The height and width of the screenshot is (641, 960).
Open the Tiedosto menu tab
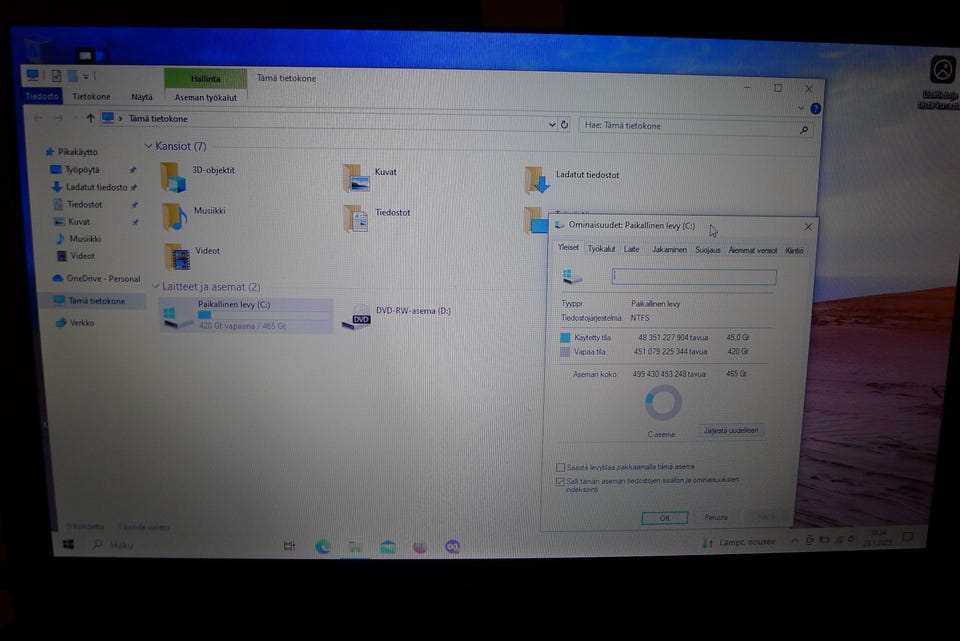click(42, 96)
